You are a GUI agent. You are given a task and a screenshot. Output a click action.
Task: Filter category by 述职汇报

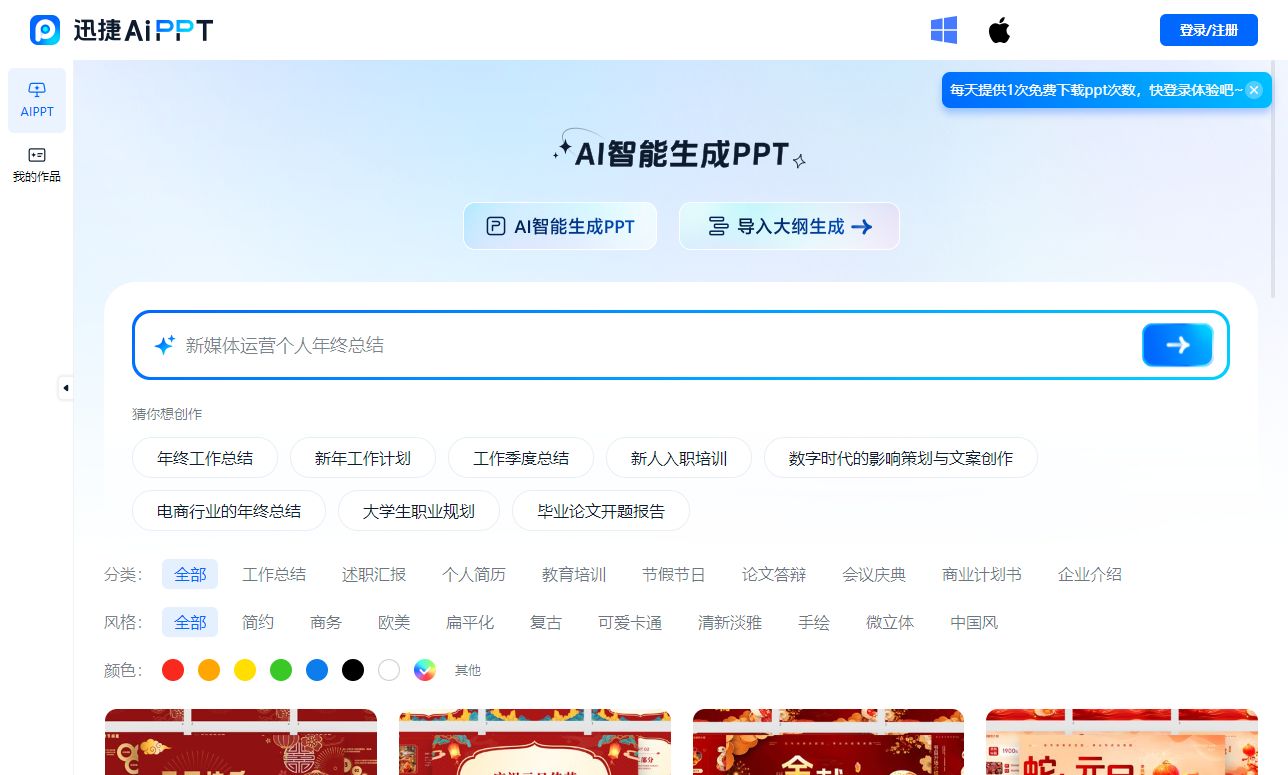tap(374, 574)
